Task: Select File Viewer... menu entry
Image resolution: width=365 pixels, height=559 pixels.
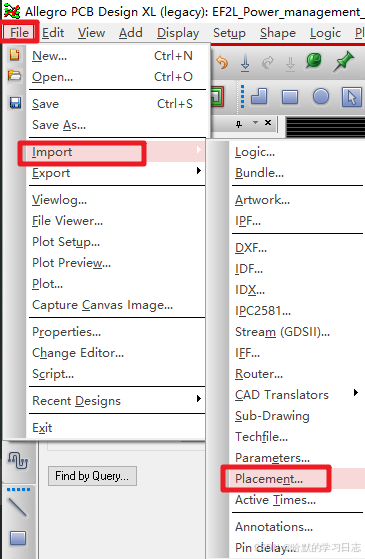Action: pyautogui.click(x=117, y=221)
